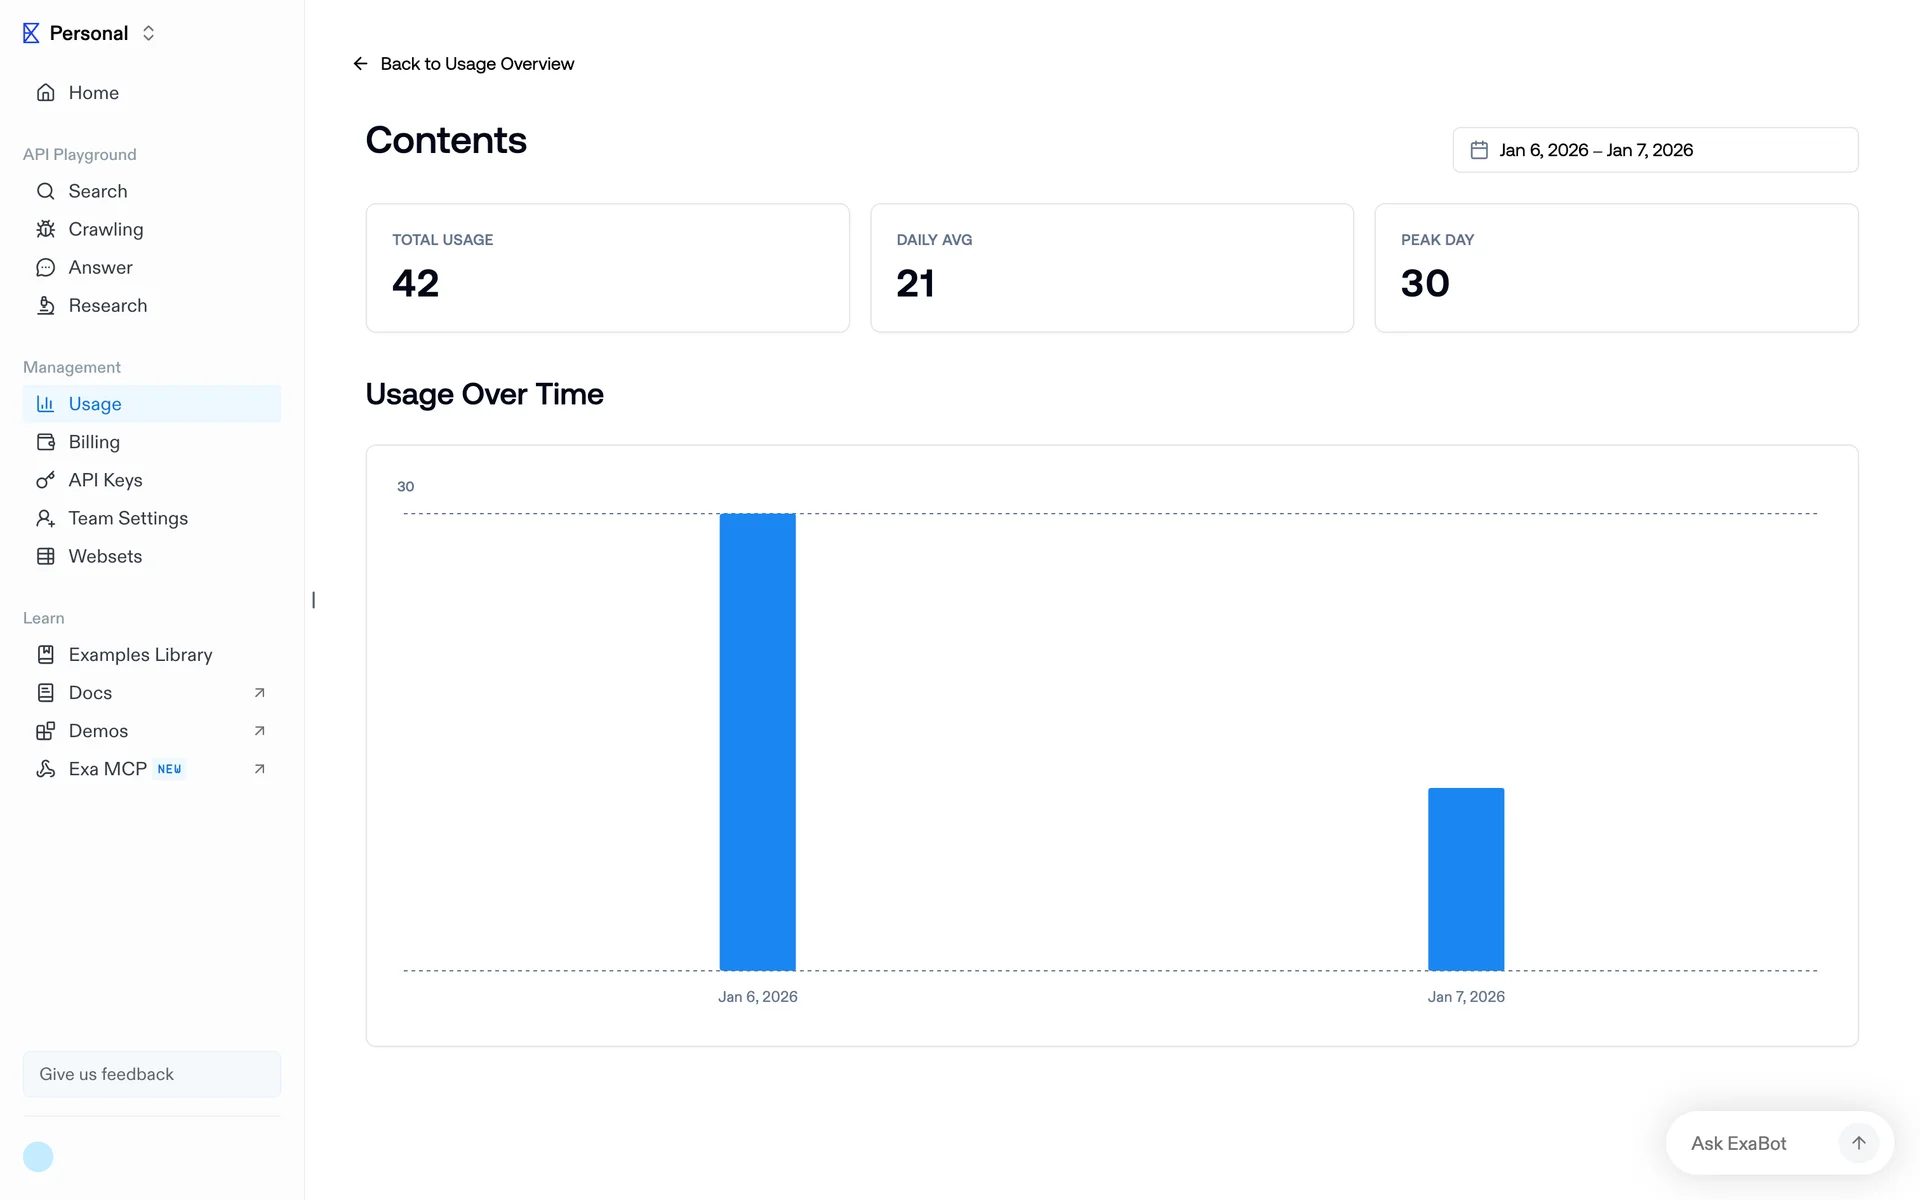Open the date range picker

click(x=1655, y=150)
